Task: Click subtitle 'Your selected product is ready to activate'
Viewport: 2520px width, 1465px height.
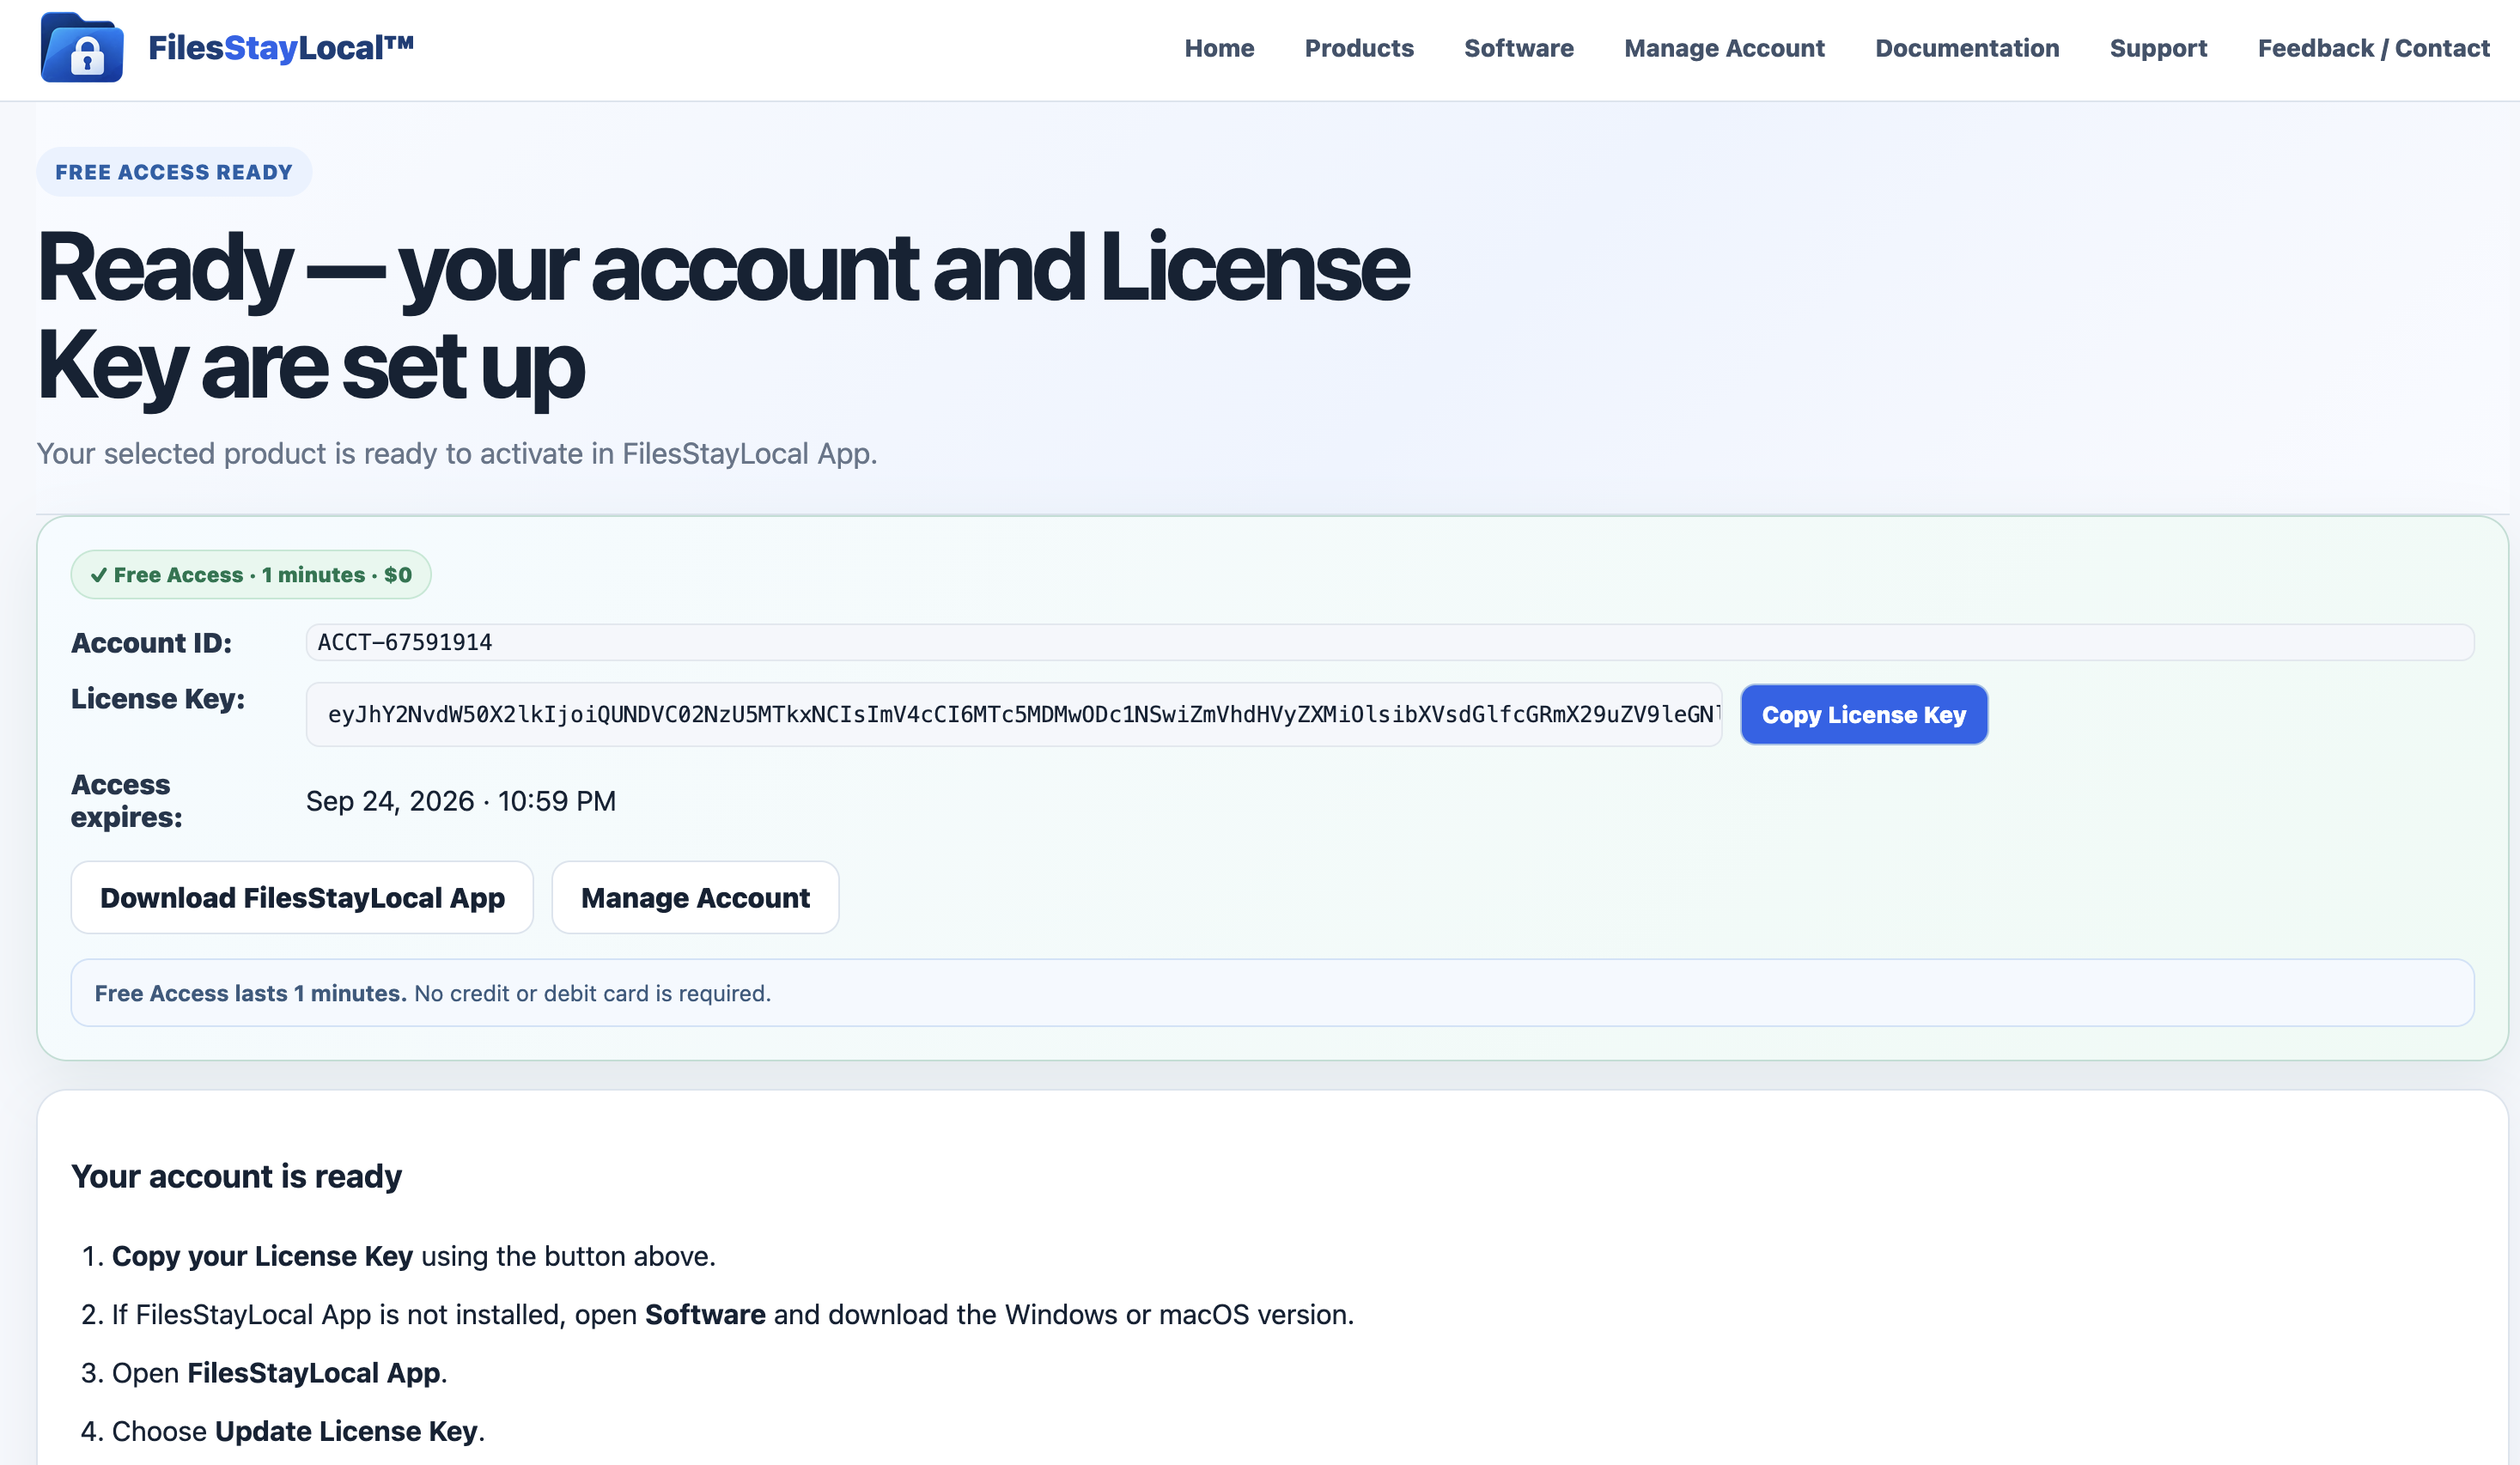Action: 457,453
